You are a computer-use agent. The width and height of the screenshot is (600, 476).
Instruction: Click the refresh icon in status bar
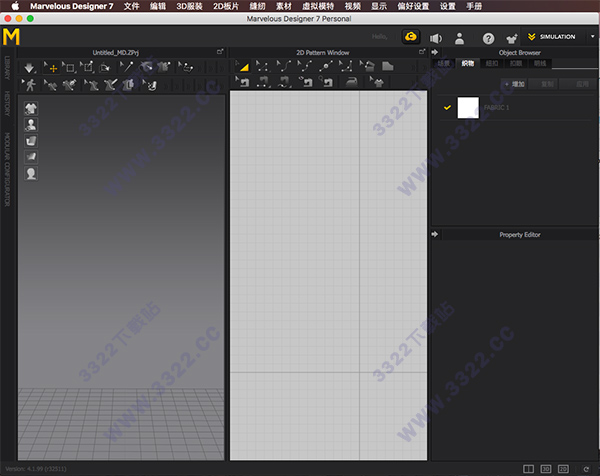pyautogui.click(x=586, y=469)
